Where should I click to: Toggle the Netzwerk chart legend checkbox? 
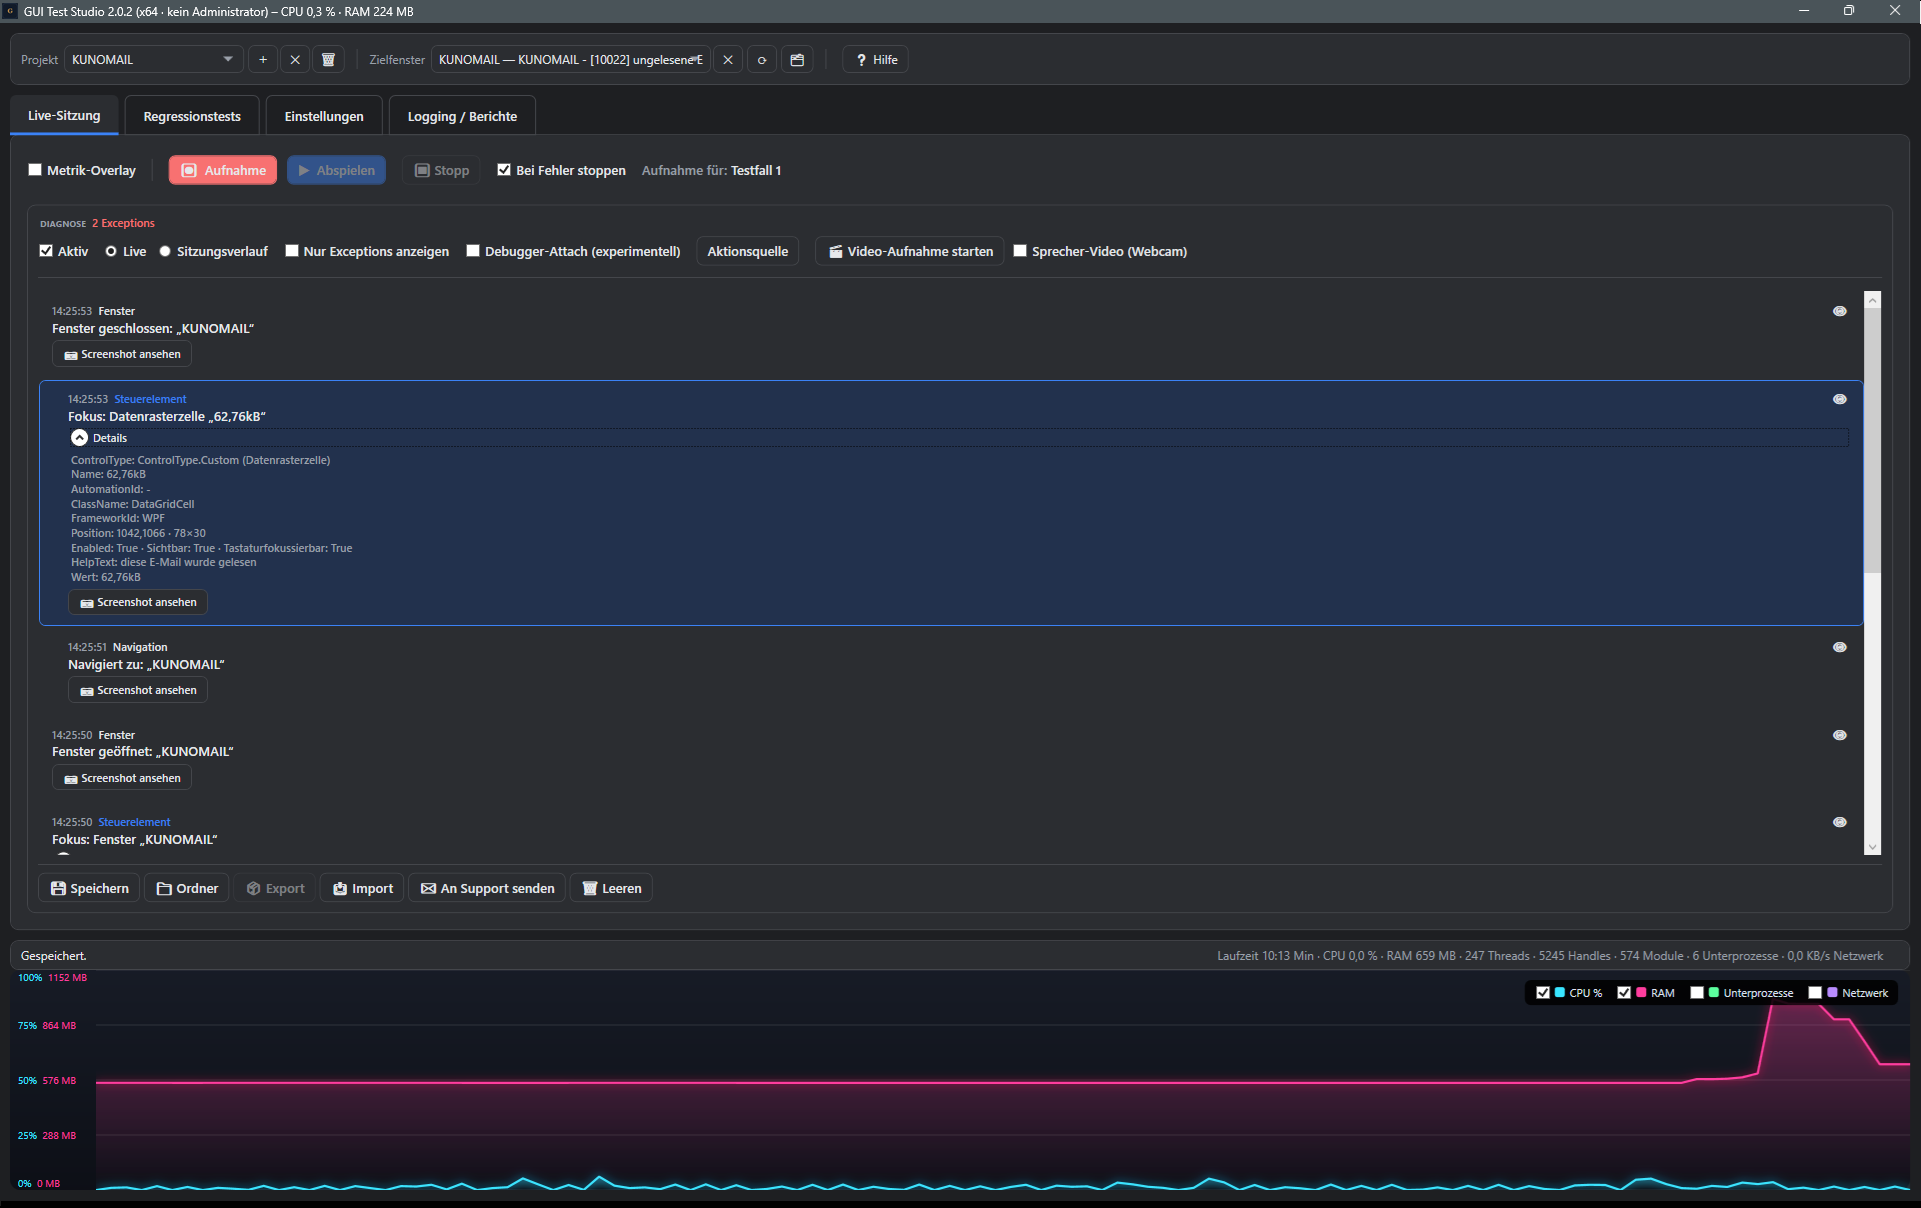point(1815,993)
